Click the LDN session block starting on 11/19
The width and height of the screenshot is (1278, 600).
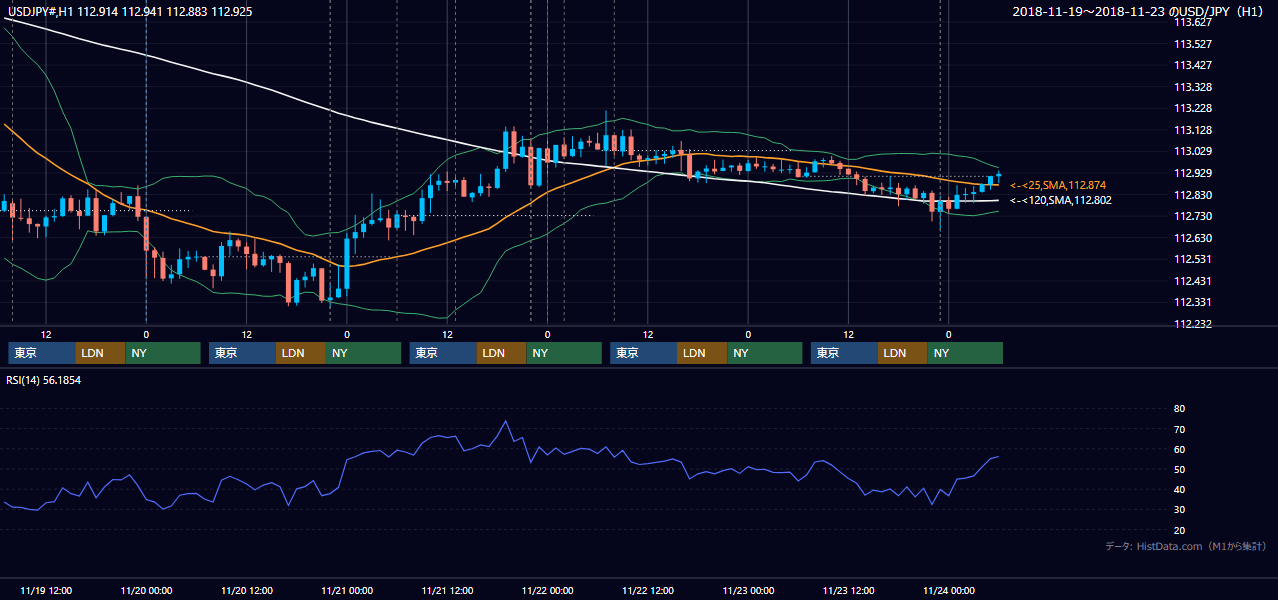[x=101, y=353]
